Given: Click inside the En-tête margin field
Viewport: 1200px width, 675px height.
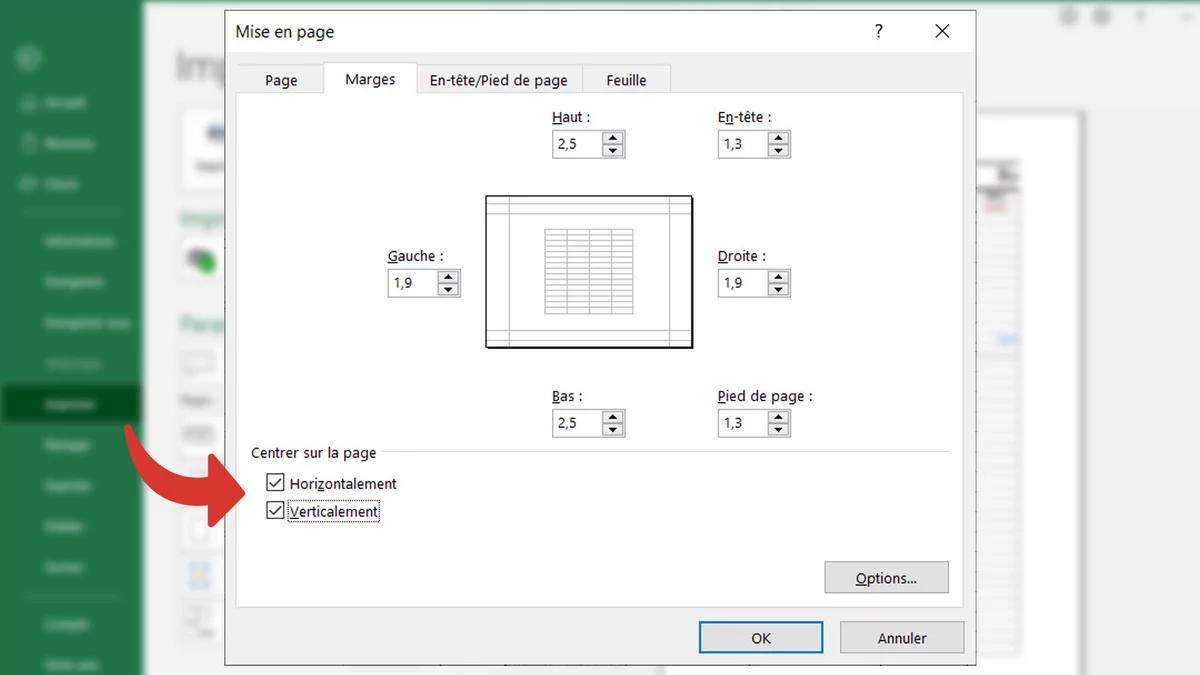Looking at the screenshot, I should click(743, 144).
